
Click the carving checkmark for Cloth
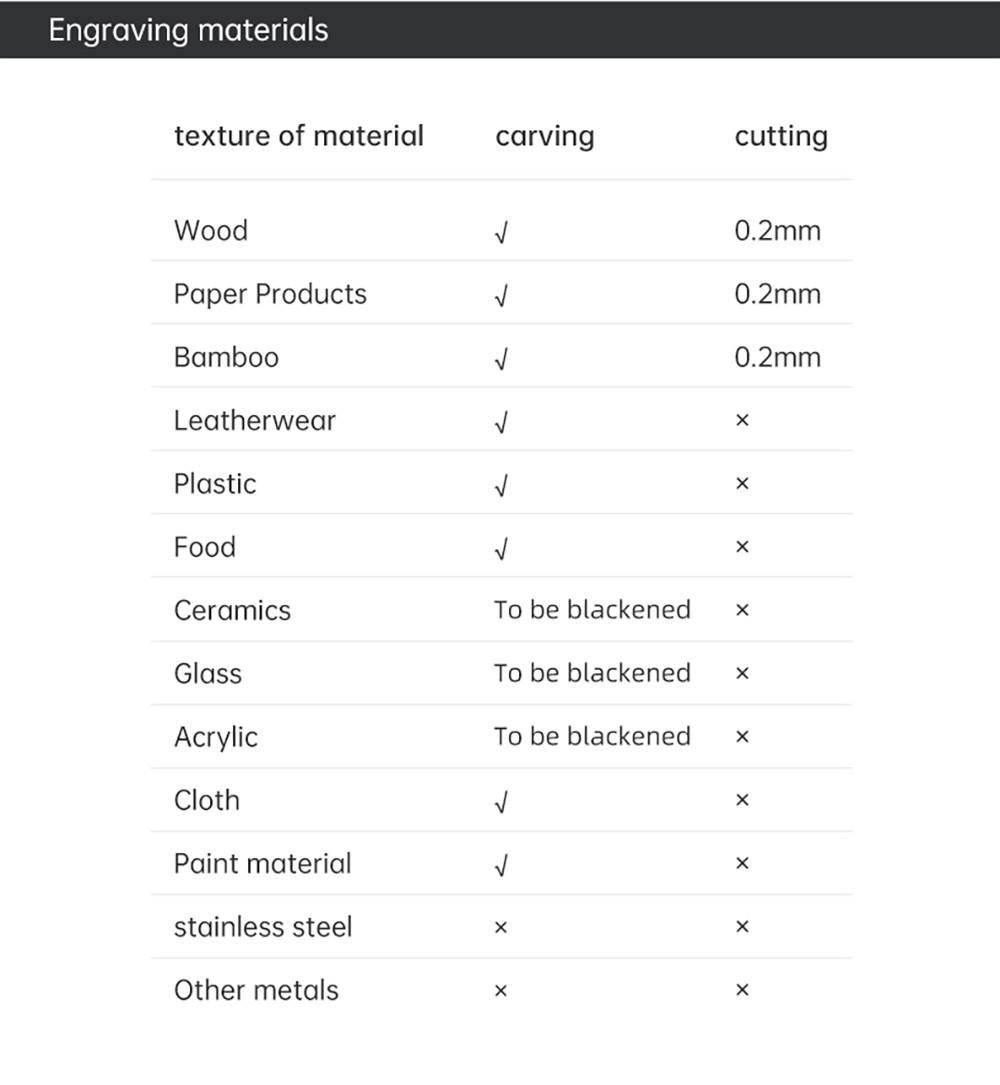pyautogui.click(x=501, y=802)
